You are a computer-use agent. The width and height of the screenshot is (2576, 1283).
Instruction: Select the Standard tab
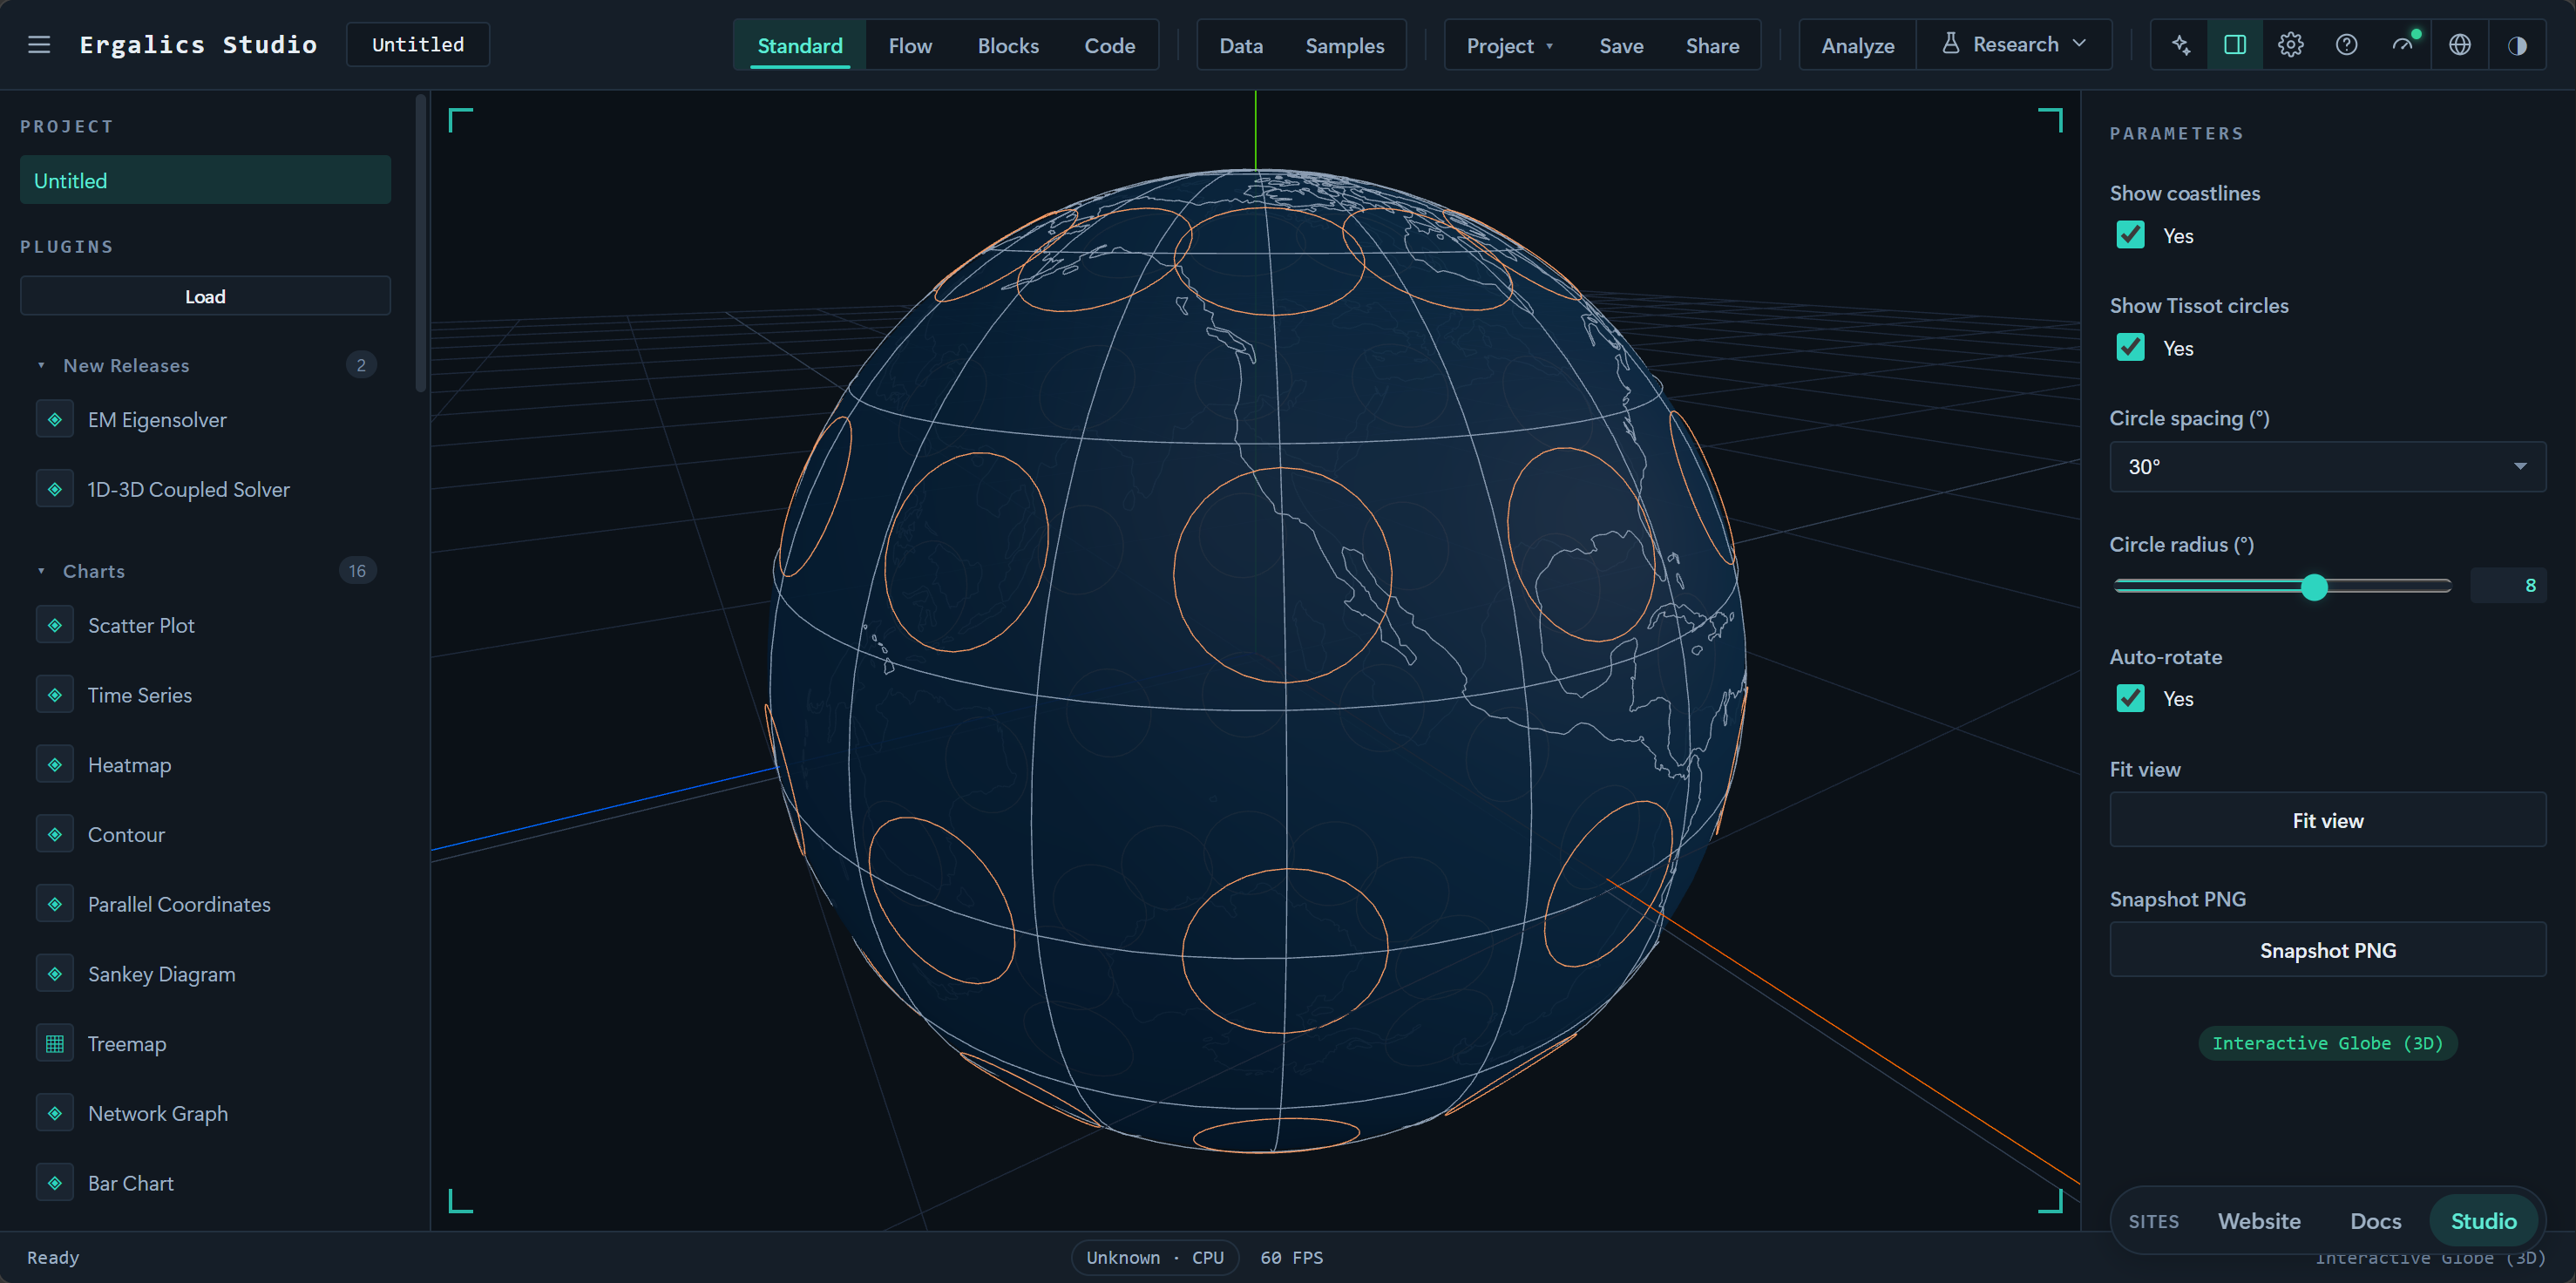point(800,46)
